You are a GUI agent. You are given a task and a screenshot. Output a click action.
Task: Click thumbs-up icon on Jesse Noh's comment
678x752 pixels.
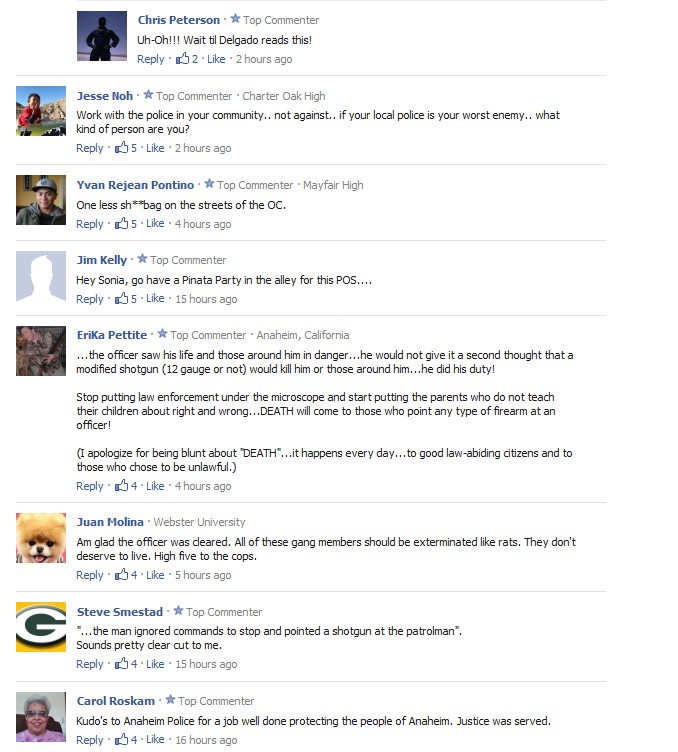pos(121,147)
